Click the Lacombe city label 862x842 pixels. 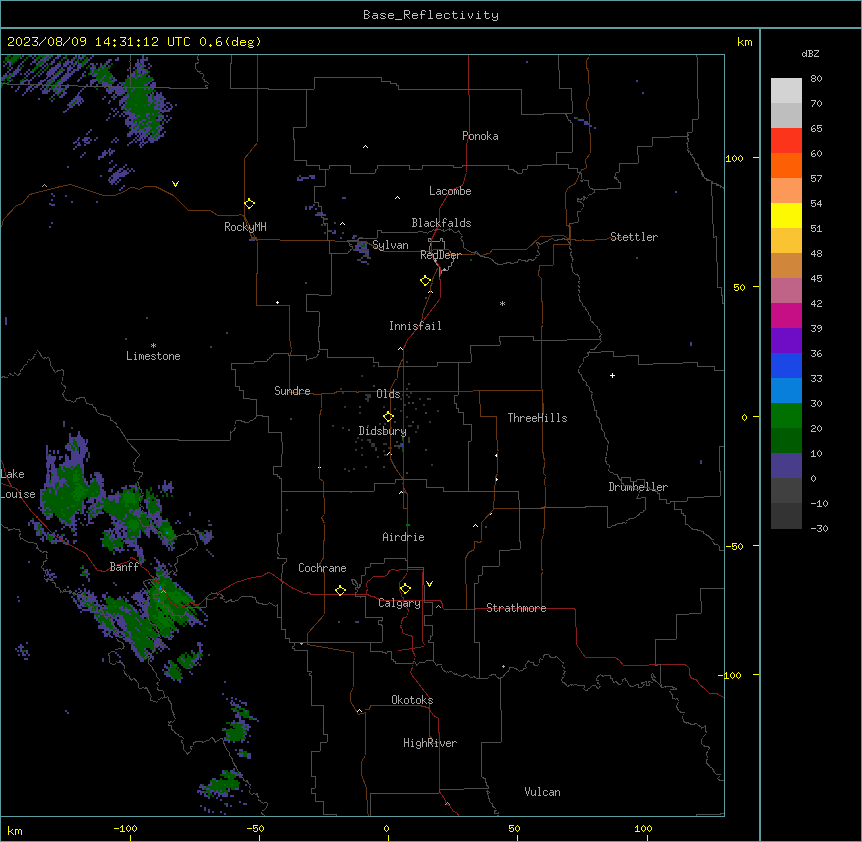450,191
